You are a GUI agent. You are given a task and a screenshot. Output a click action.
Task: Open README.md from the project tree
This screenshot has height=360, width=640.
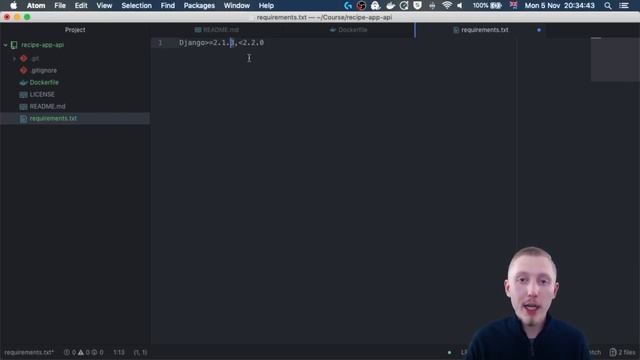(x=47, y=106)
